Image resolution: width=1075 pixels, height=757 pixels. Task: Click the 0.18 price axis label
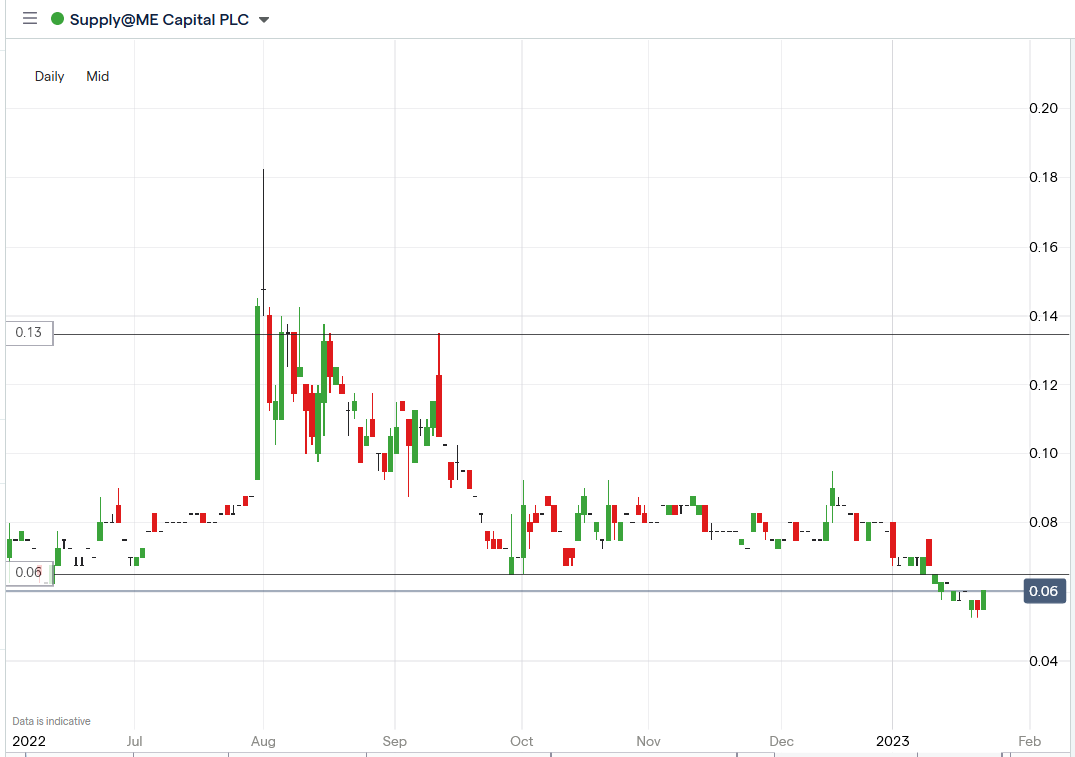(x=1043, y=177)
